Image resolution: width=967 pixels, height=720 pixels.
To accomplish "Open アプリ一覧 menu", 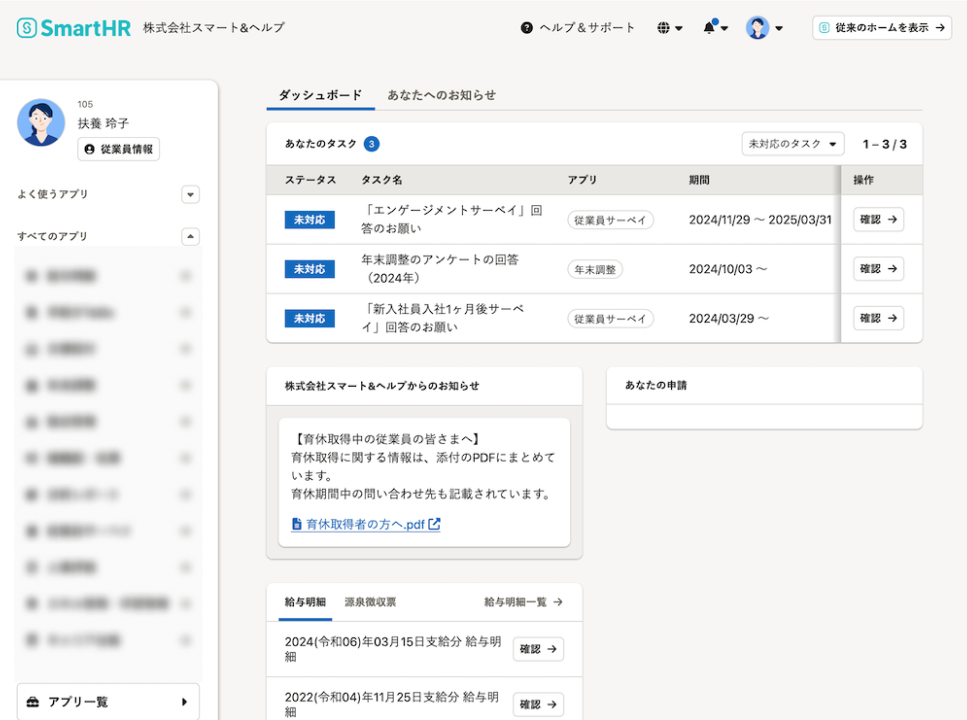I will 108,701.
